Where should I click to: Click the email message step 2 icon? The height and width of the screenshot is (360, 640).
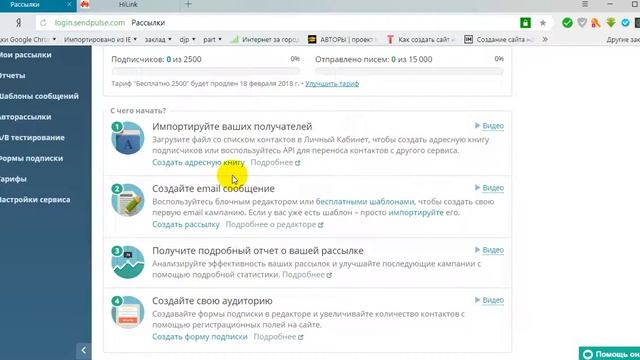tap(128, 200)
